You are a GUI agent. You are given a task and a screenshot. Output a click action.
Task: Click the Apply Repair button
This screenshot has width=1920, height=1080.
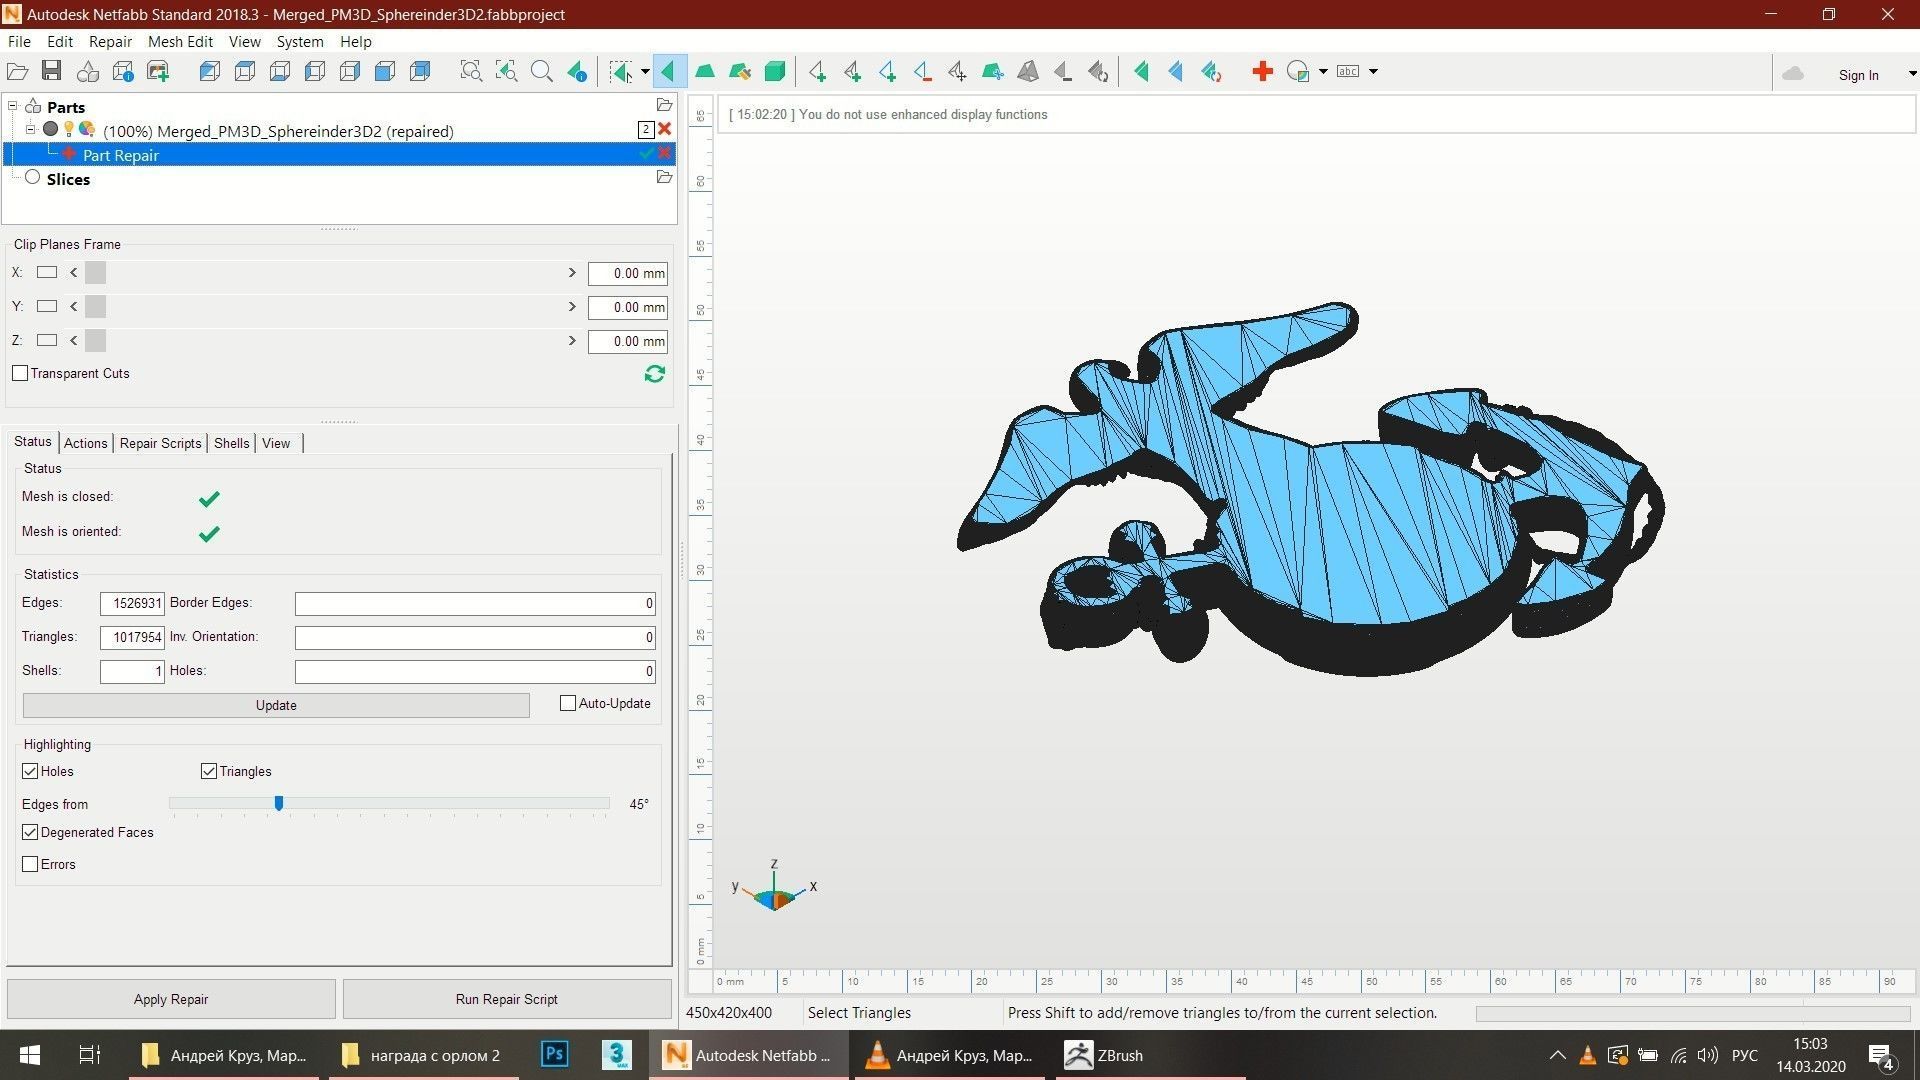(171, 999)
